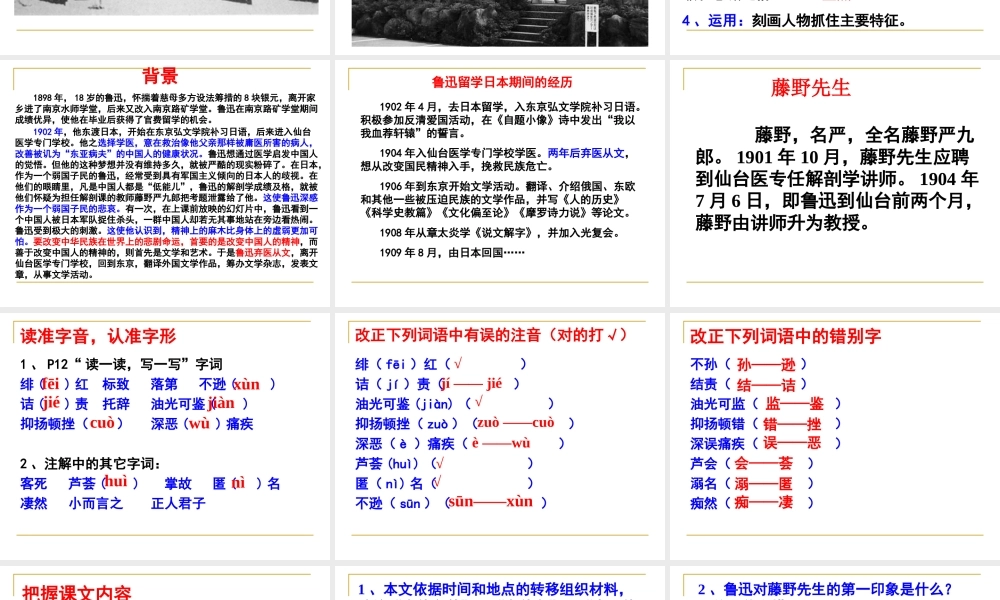1000x600 pixels.
Task: Select the 改正下列词语中的错别字 slide
Action: pyautogui.click(x=835, y=436)
